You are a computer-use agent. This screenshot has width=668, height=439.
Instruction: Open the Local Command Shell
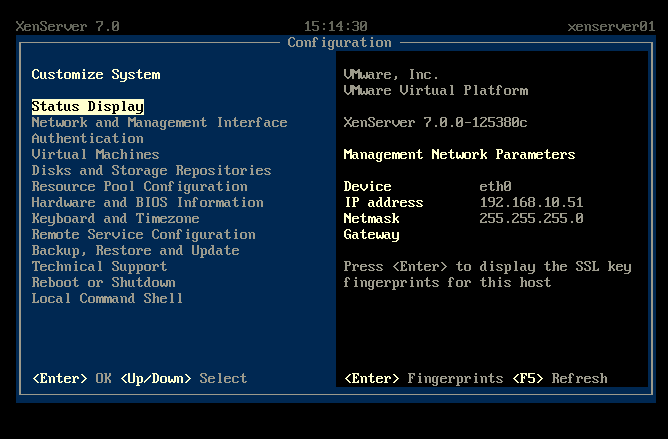(107, 298)
